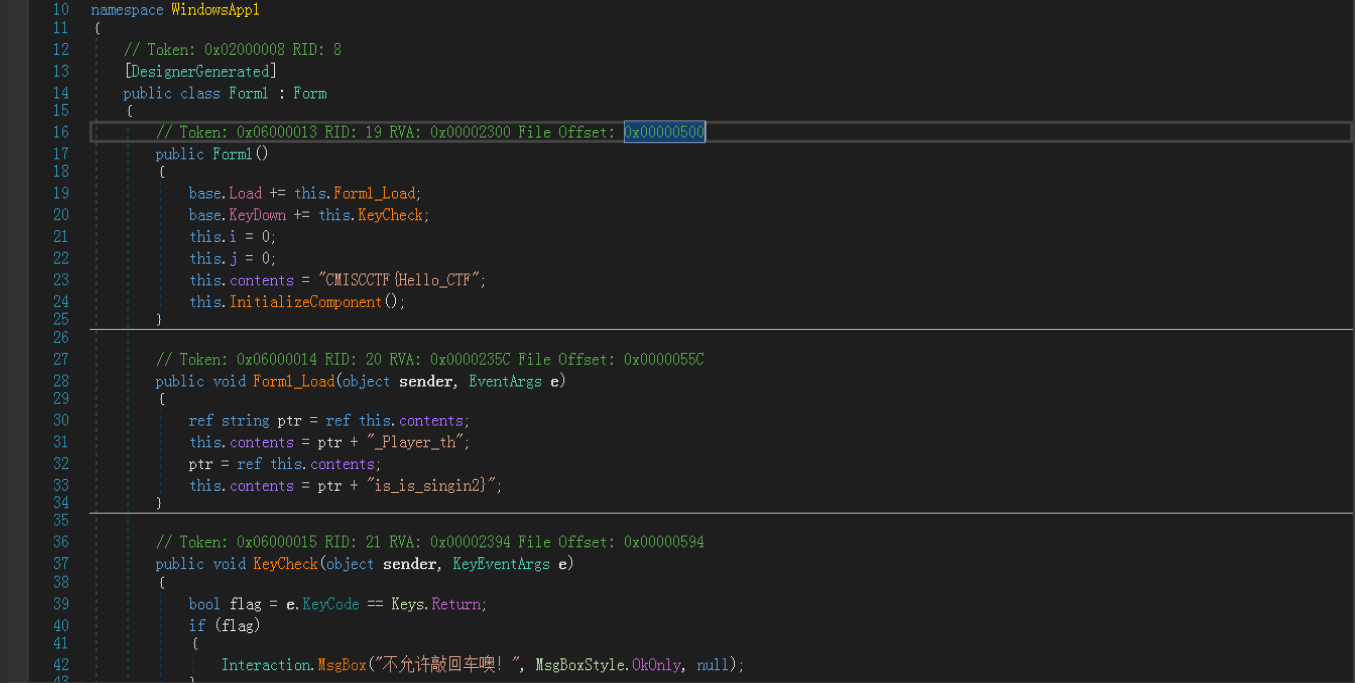Click the Form base type in class declaration
The image size is (1355, 683).
coord(310,93)
